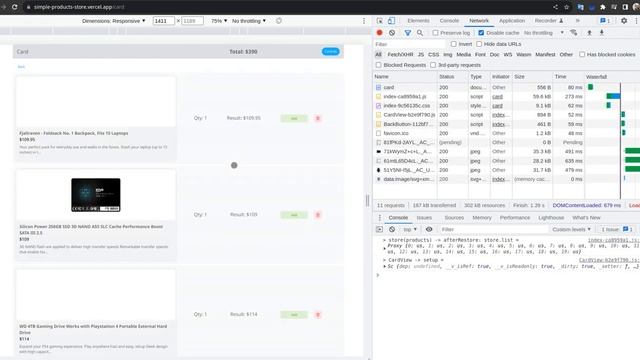Viewport: 640px width, 360px height.
Task: Click the Back link under Card header
Action: tap(21, 67)
